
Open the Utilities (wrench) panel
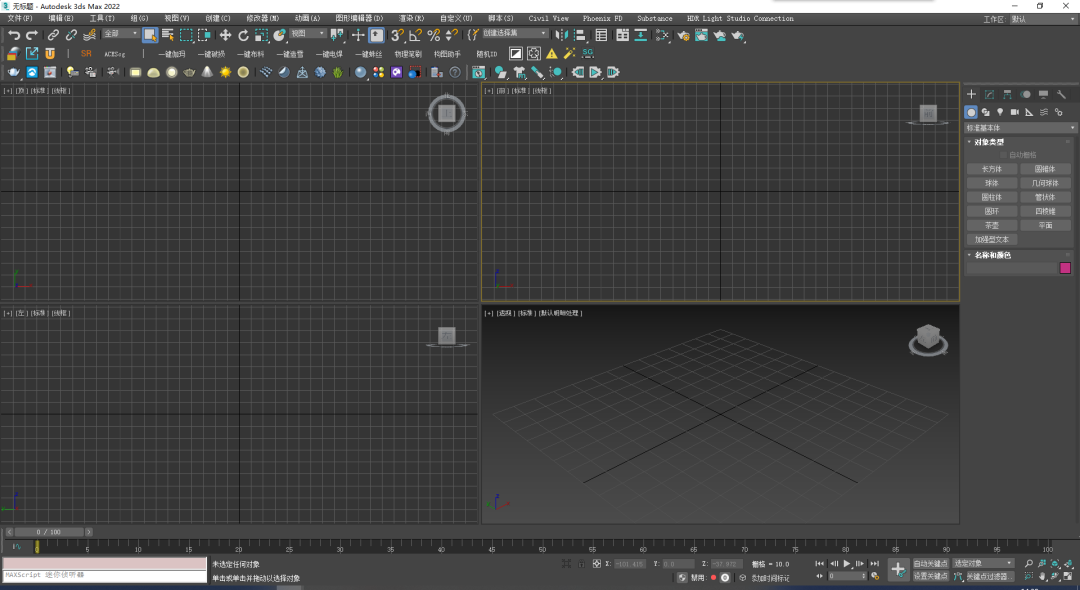(x=1061, y=94)
